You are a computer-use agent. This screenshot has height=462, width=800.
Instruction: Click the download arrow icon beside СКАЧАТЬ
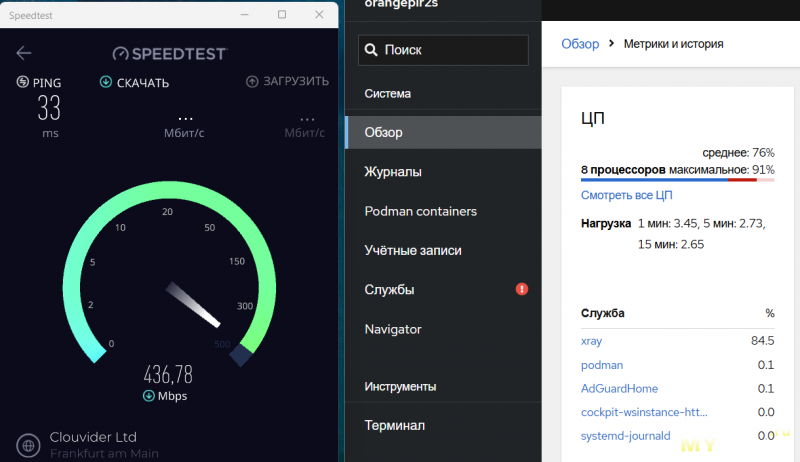106,82
